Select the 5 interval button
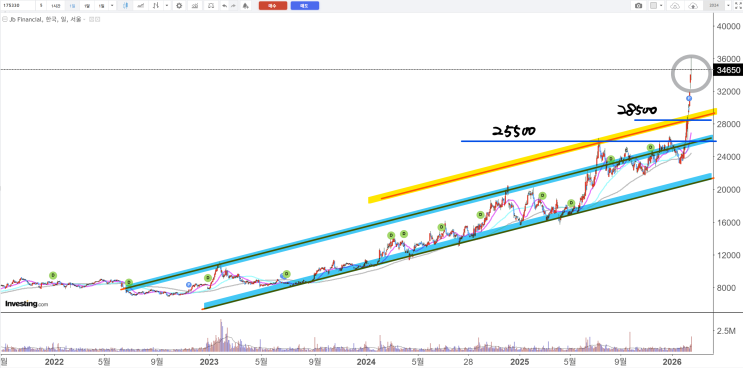743x368 pixels. pyautogui.click(x=41, y=6)
